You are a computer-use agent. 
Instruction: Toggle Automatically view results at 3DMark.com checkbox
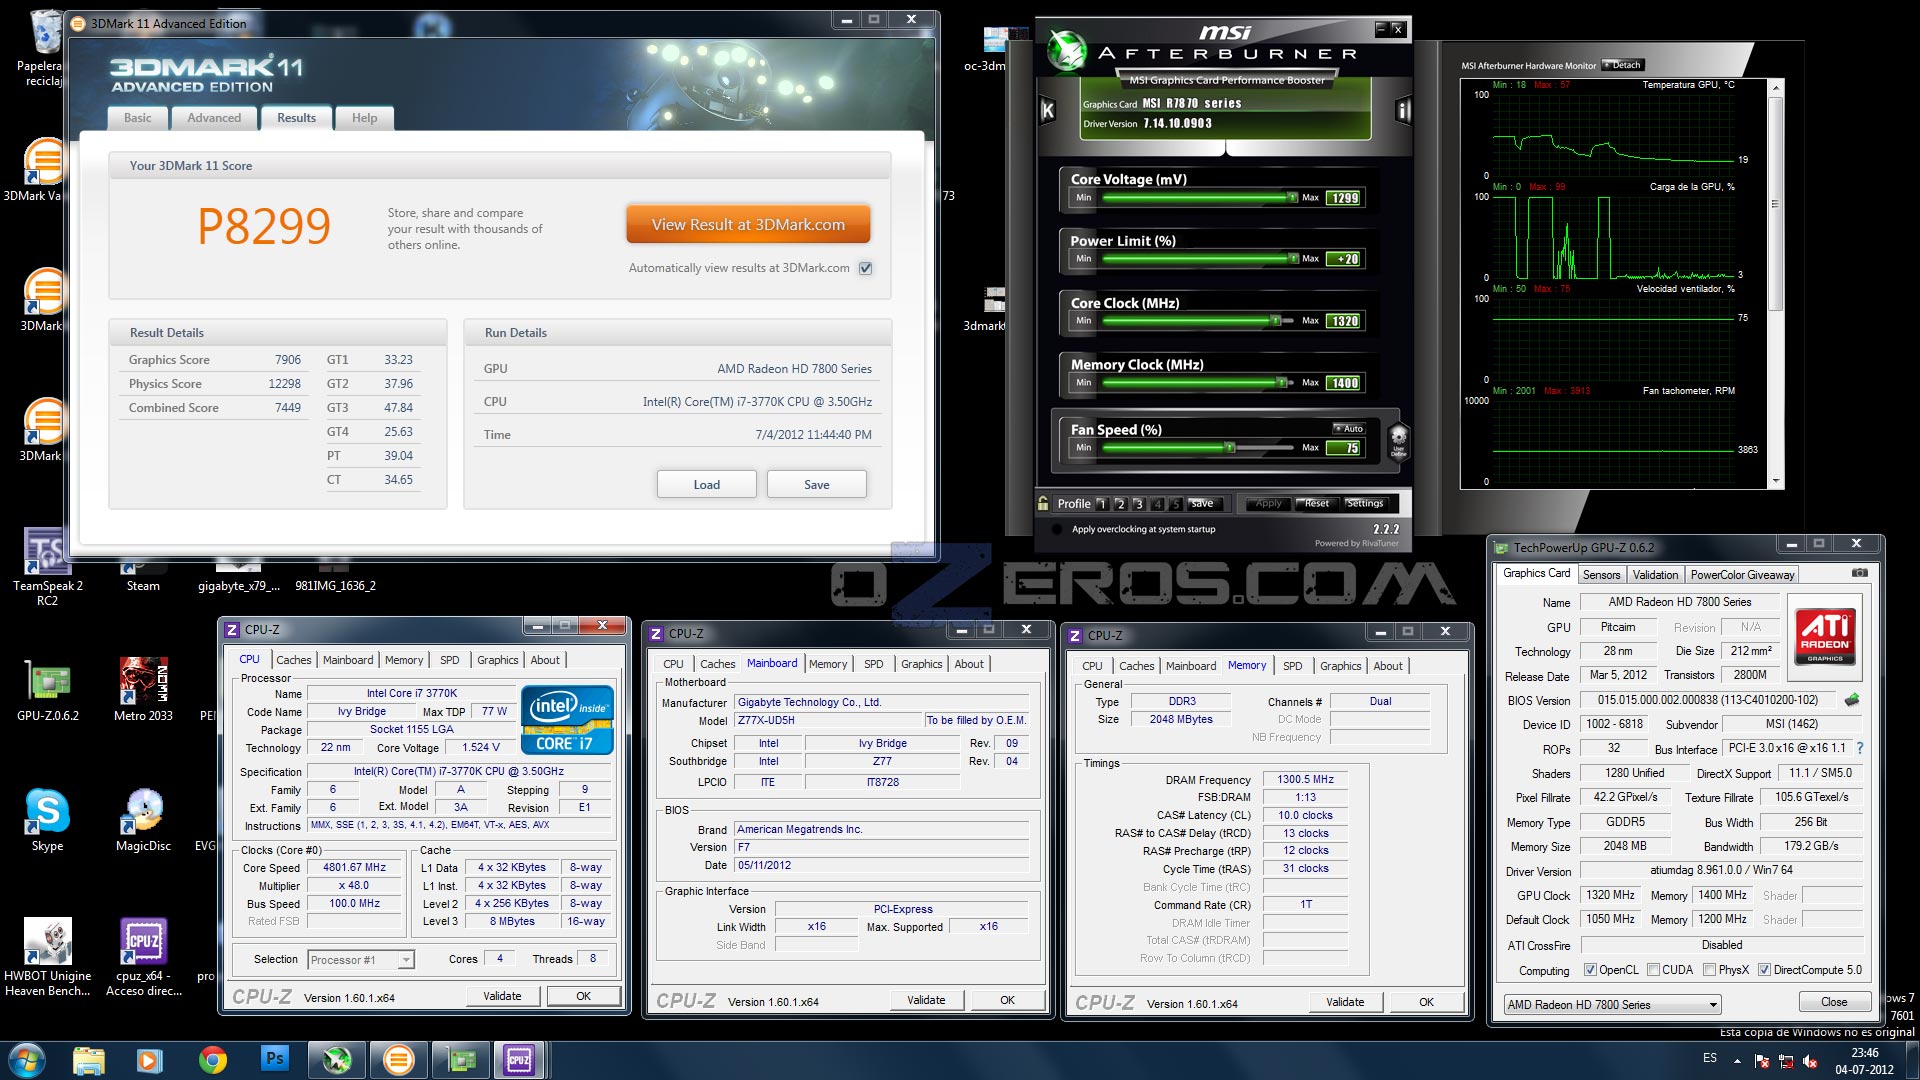[866, 268]
